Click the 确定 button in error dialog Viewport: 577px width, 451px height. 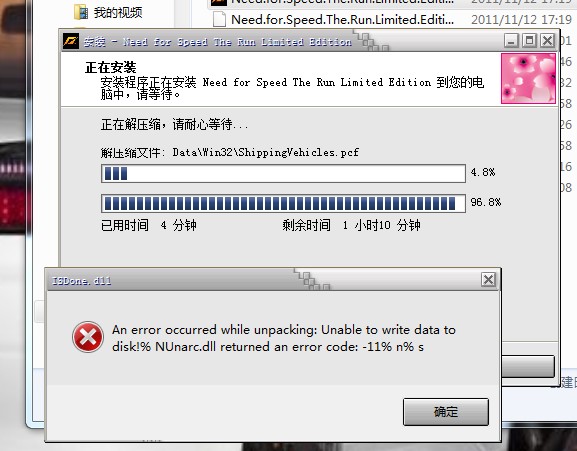446,412
